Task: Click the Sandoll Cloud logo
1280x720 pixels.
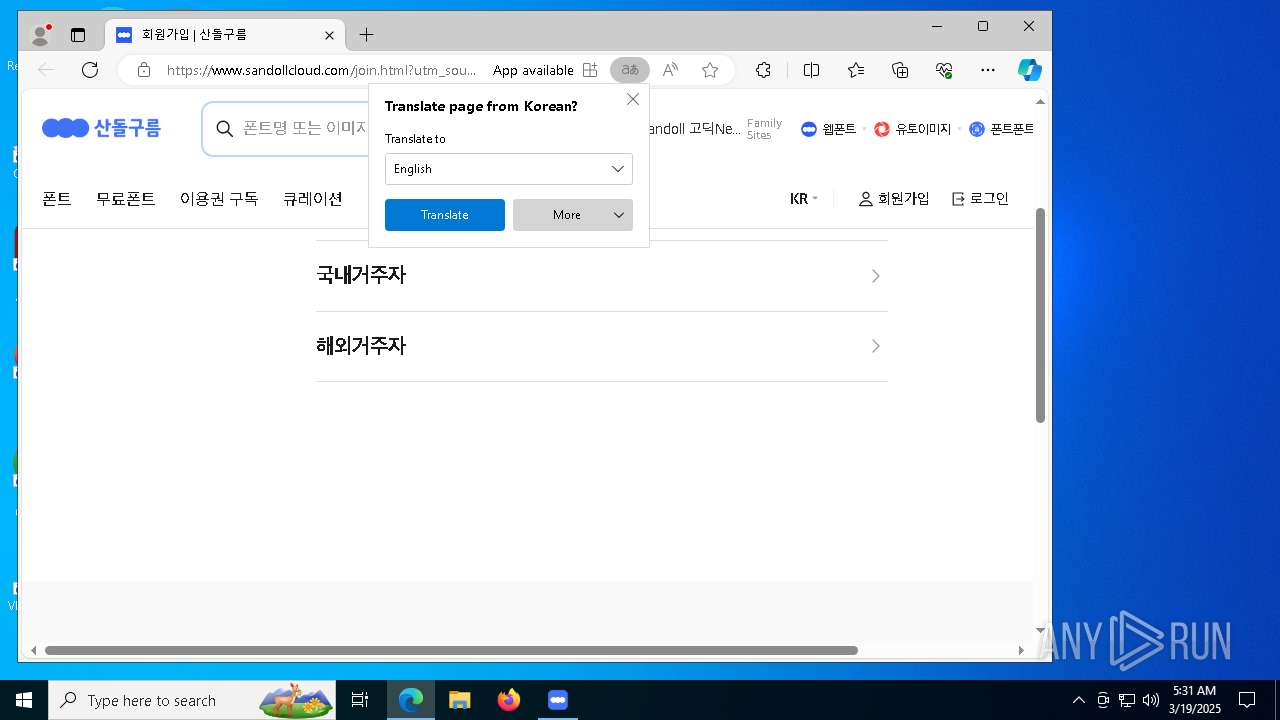Action: (101, 128)
